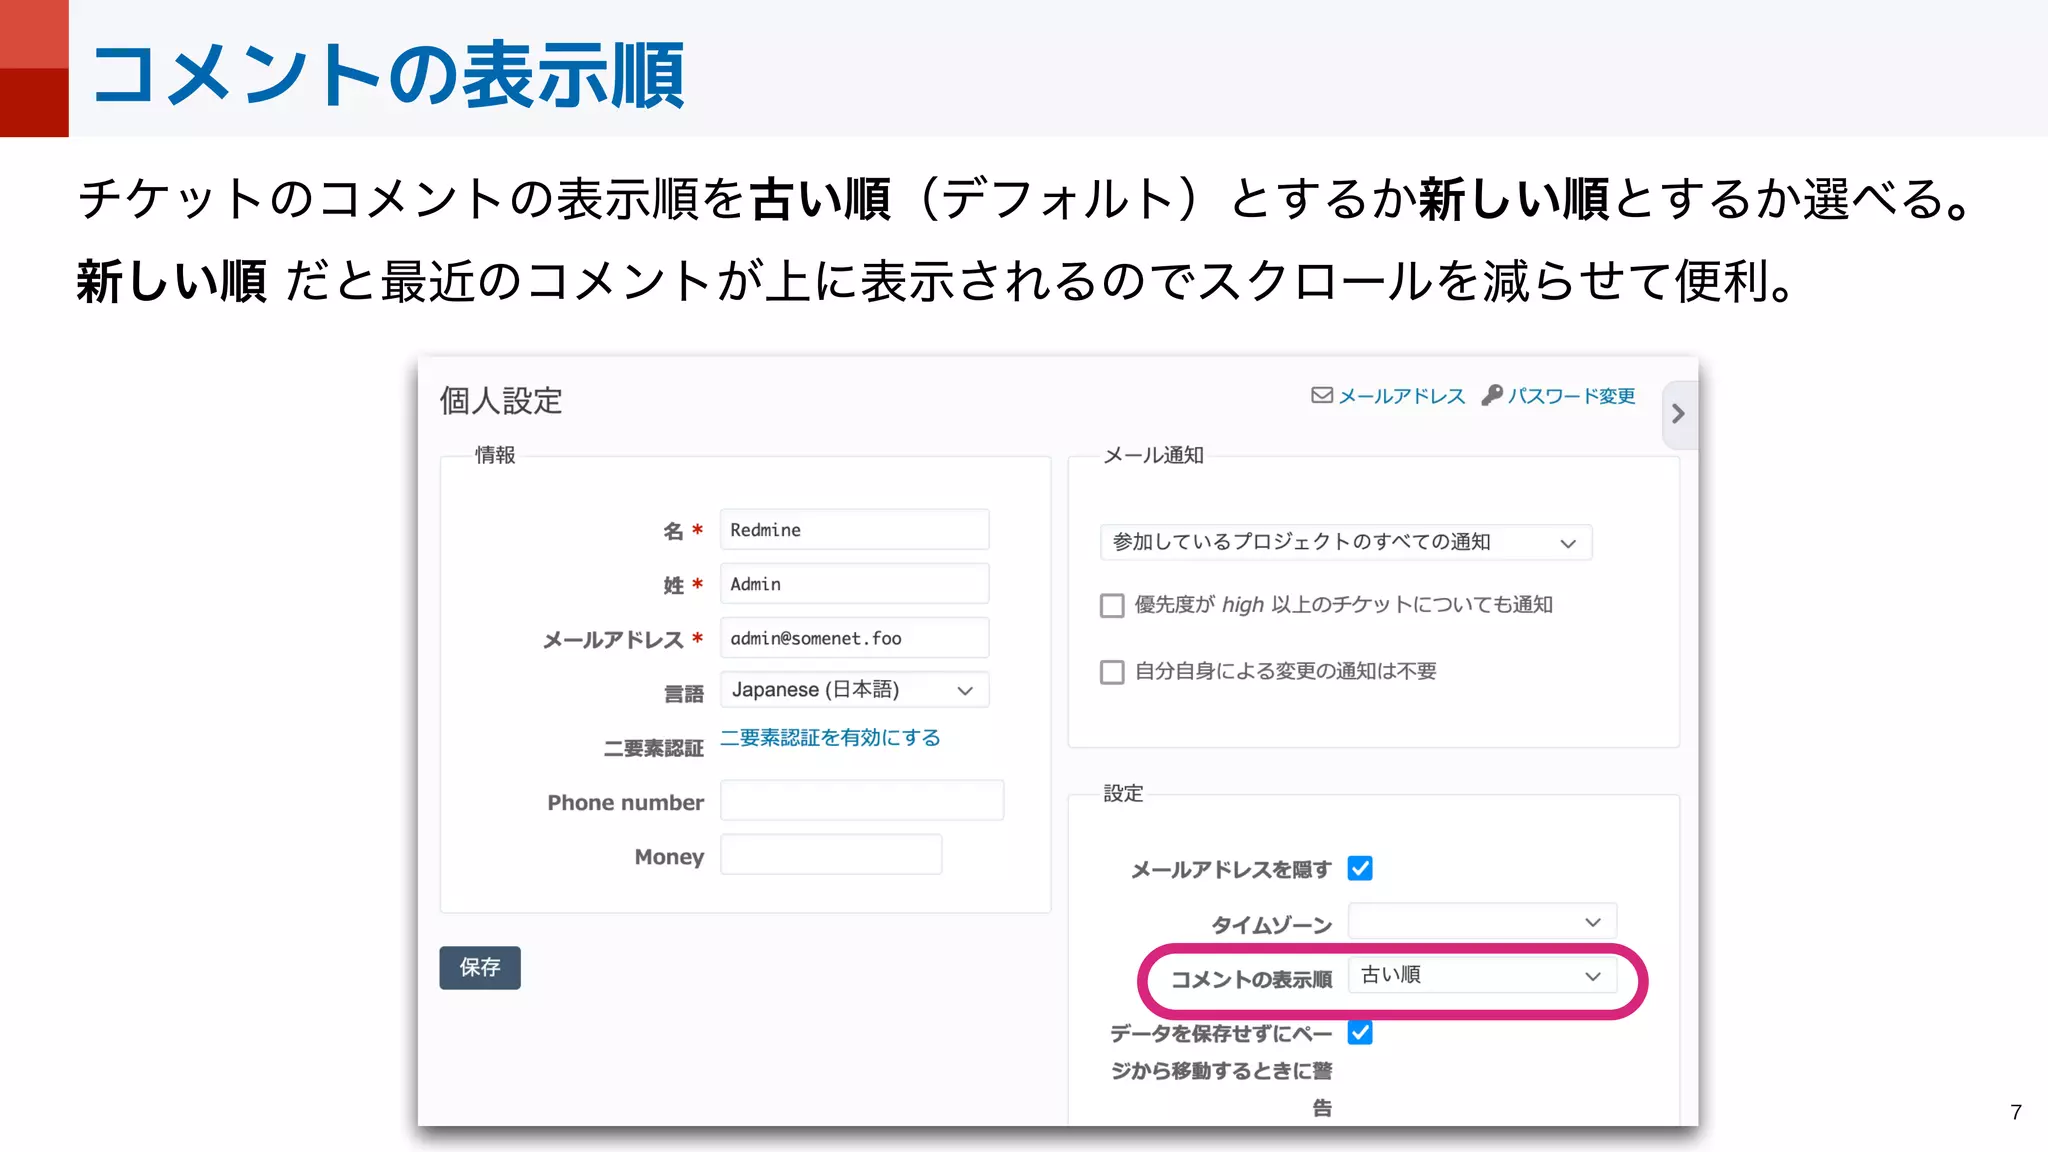Click the sidebar expand chevron arrow

(1678, 414)
